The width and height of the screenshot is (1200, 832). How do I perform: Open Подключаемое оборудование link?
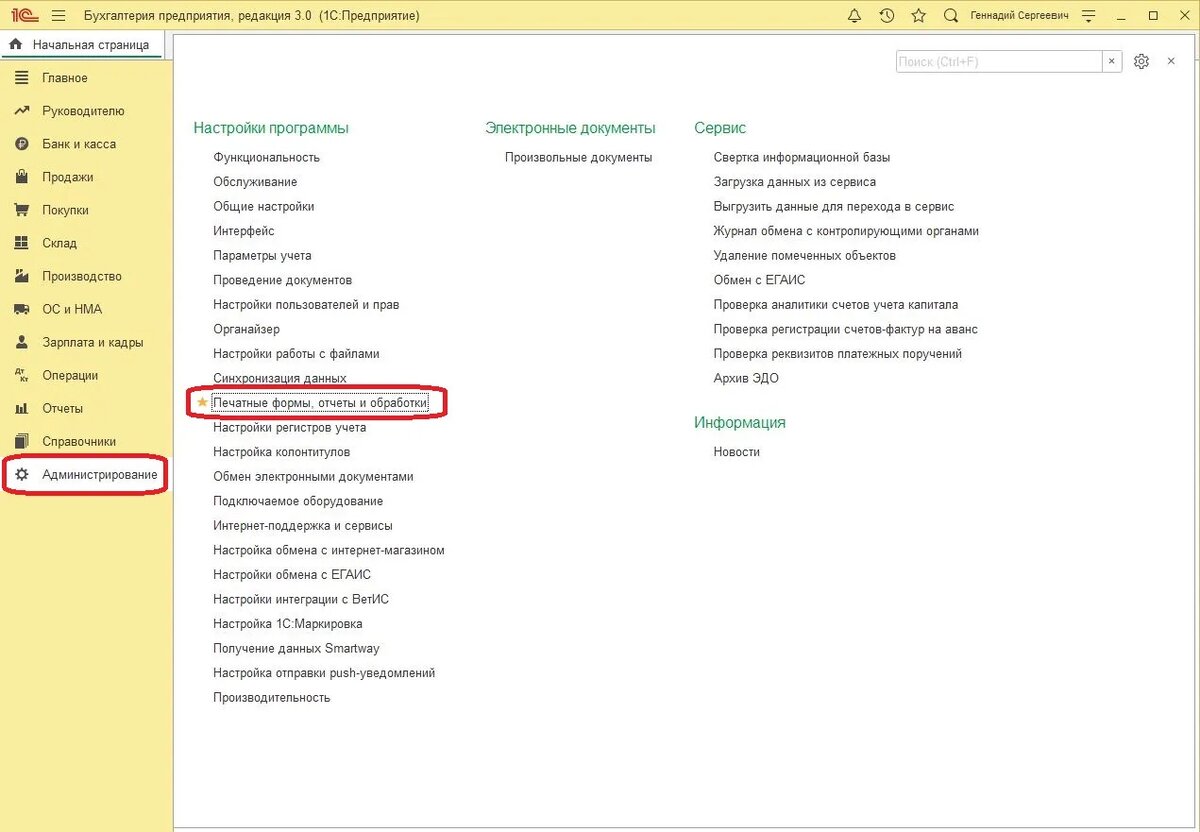pos(298,501)
